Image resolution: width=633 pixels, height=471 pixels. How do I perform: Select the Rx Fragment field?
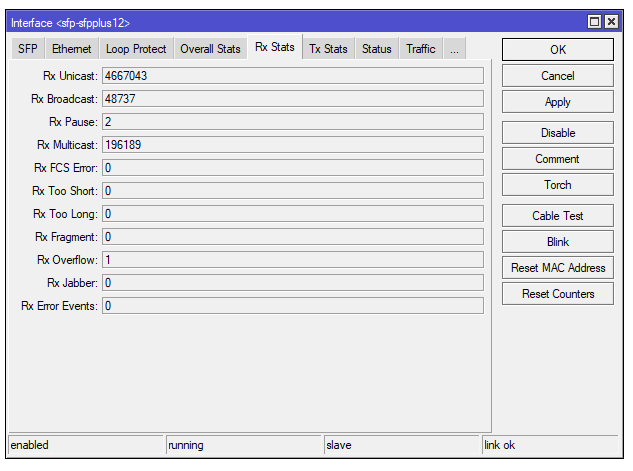(293, 237)
